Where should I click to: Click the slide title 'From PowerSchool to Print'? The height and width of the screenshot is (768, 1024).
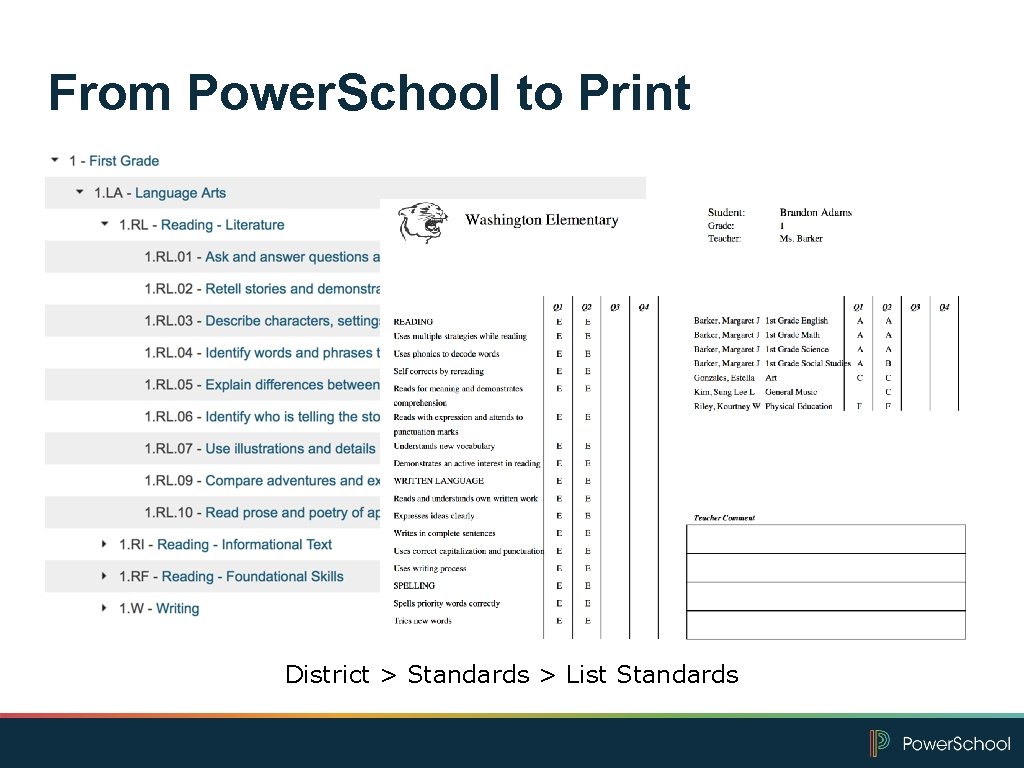[368, 93]
